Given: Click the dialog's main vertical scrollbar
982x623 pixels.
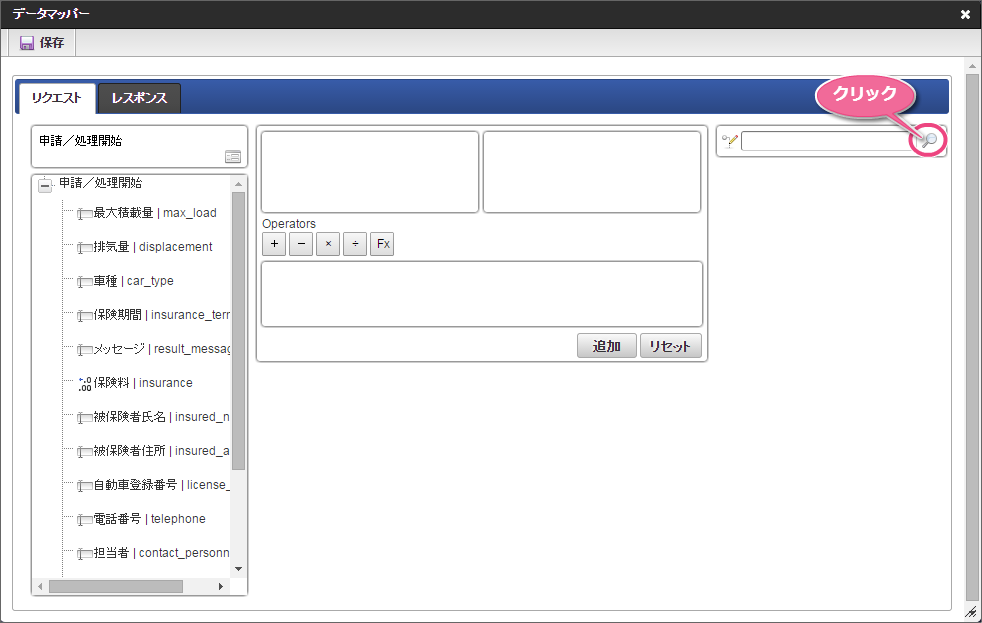Looking at the screenshot, I should pos(972,337).
